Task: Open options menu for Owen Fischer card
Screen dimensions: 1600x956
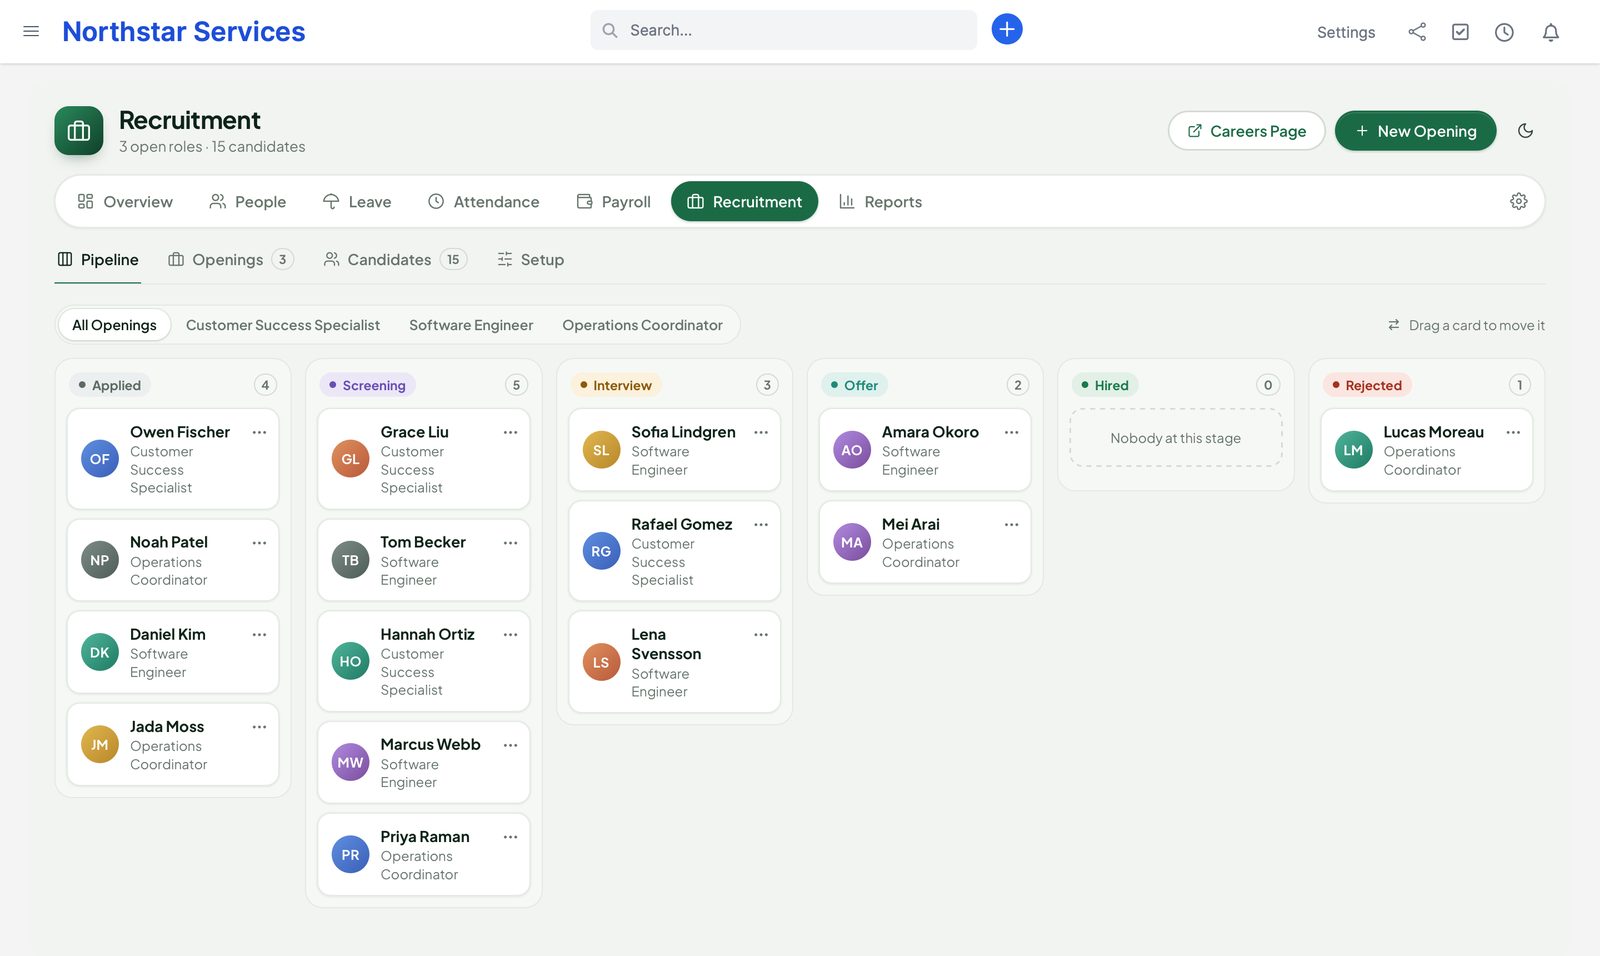Action: [x=260, y=432]
